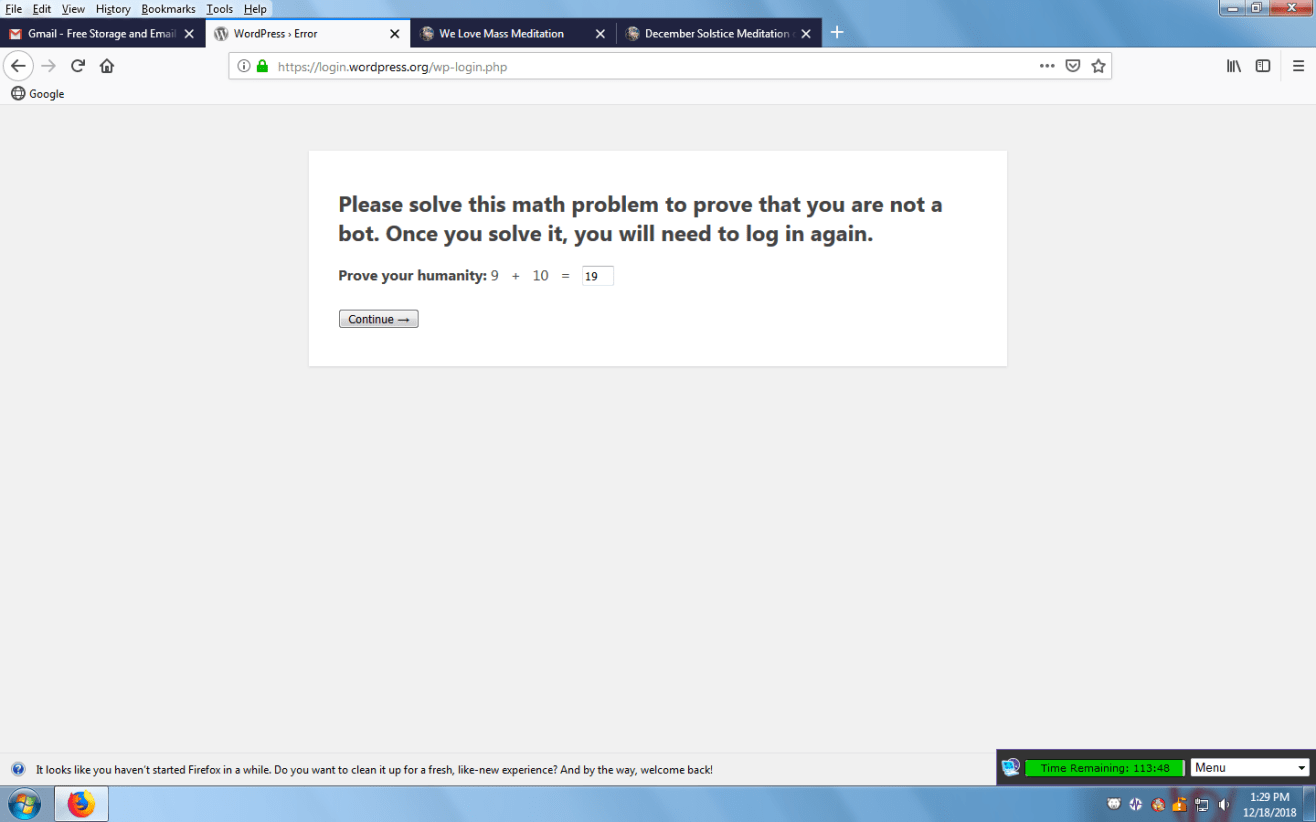
Task: Open the Google bookmark link
Action: pyautogui.click(x=38, y=94)
